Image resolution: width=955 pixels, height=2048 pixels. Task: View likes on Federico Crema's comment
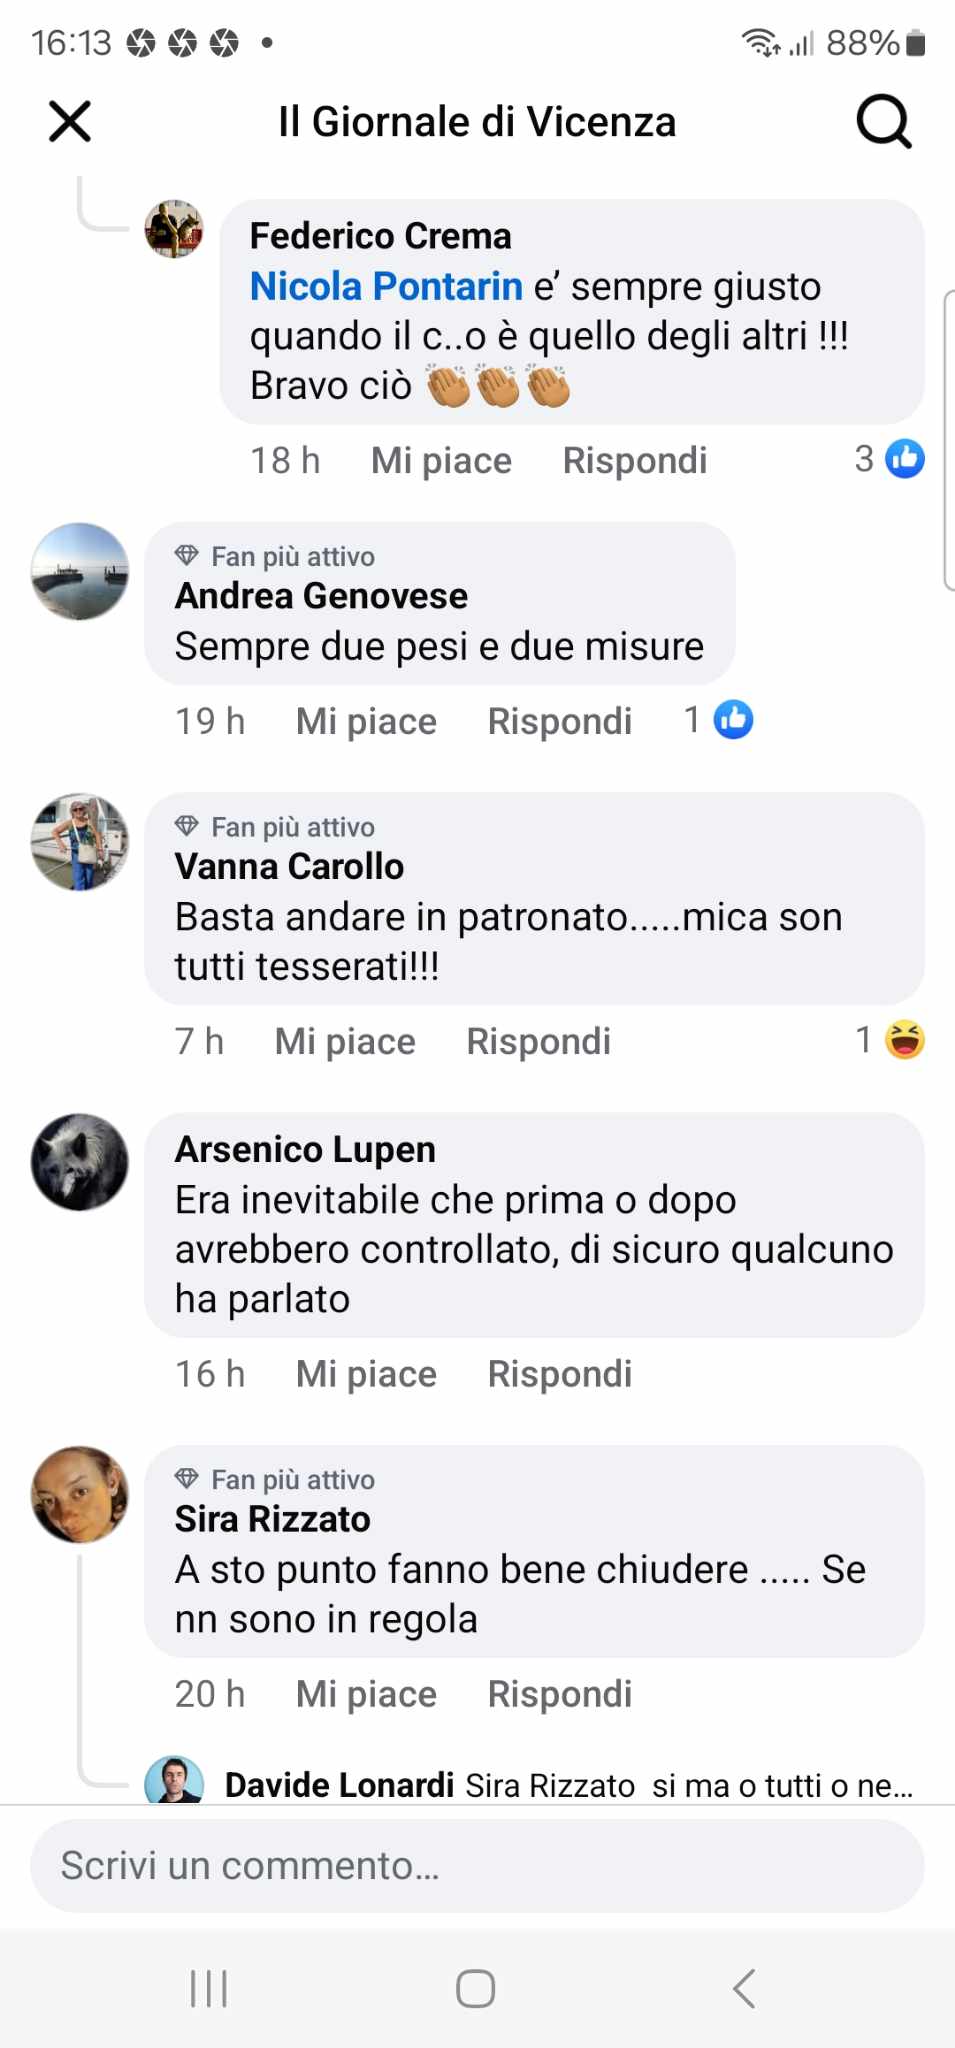click(x=889, y=459)
